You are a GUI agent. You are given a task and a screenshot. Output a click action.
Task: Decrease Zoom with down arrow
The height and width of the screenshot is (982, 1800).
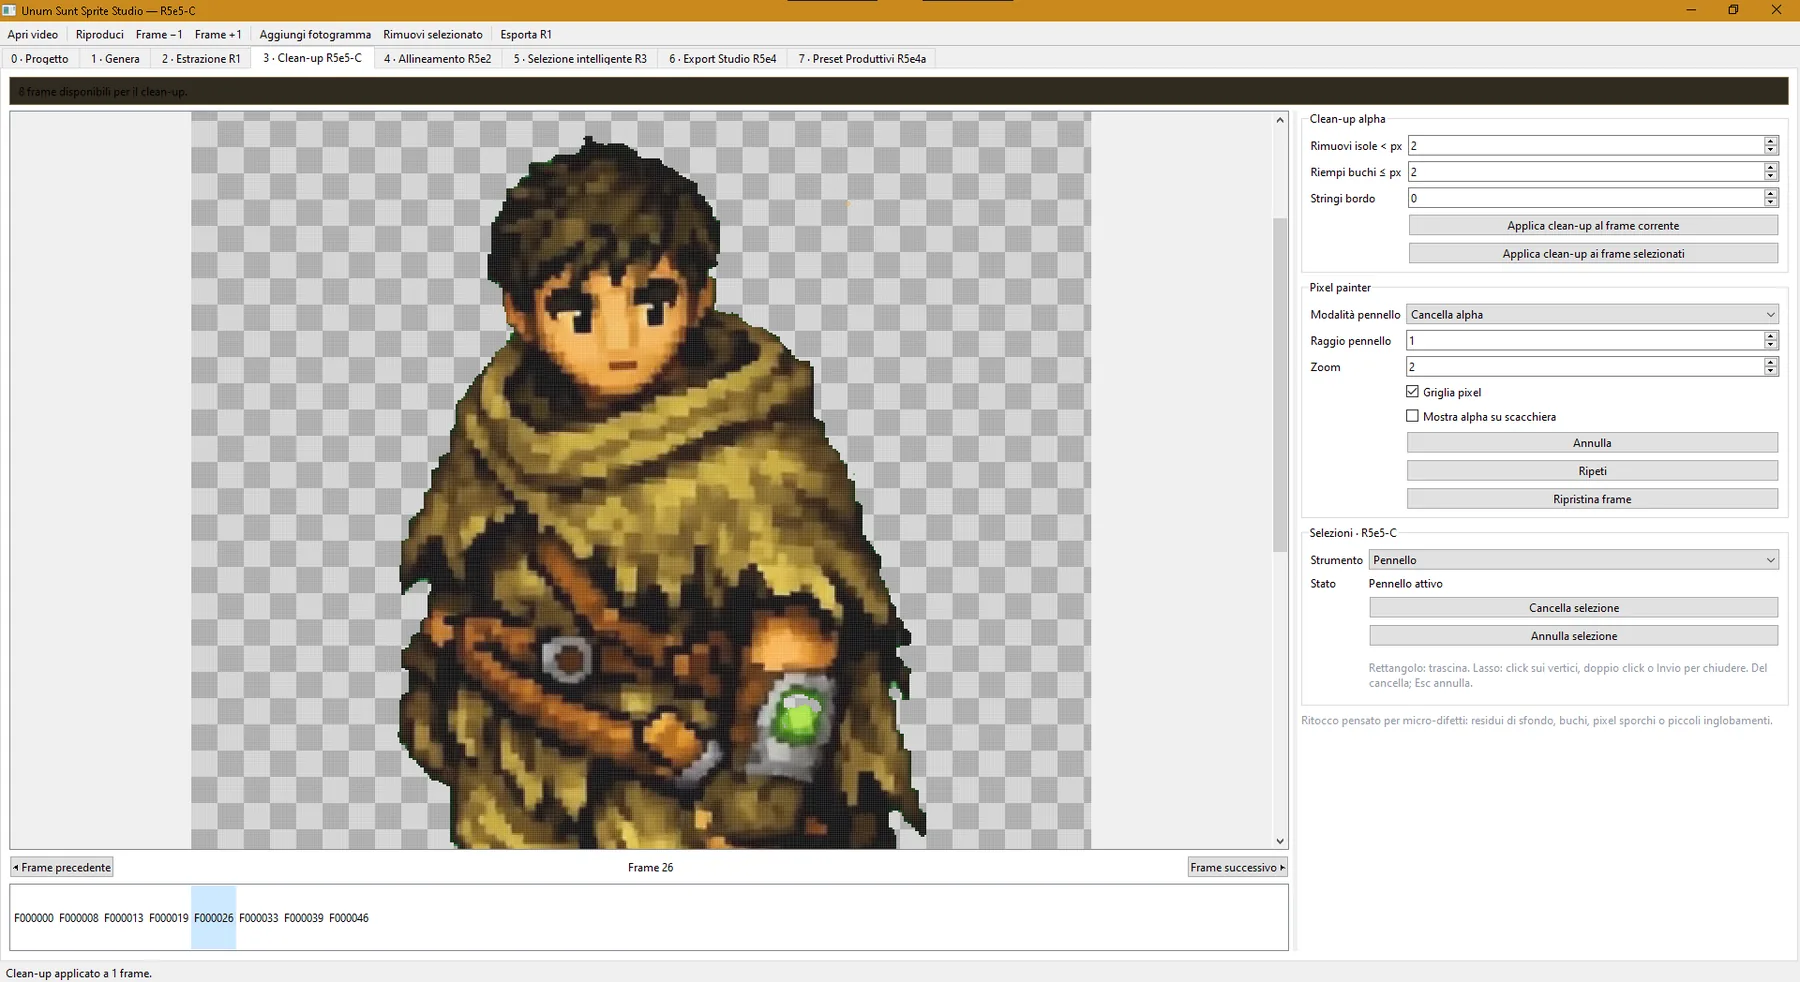click(x=1770, y=372)
